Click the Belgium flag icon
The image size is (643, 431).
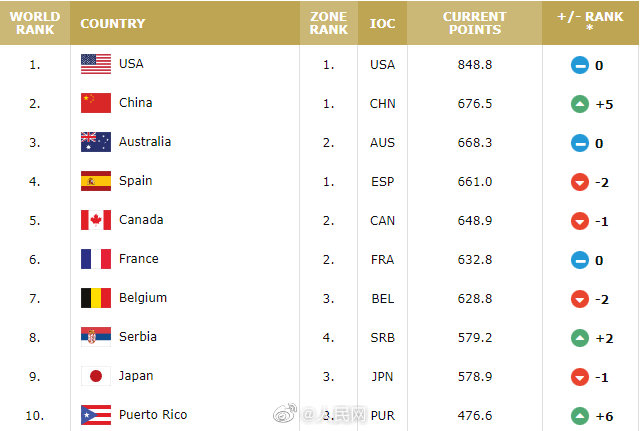96,298
